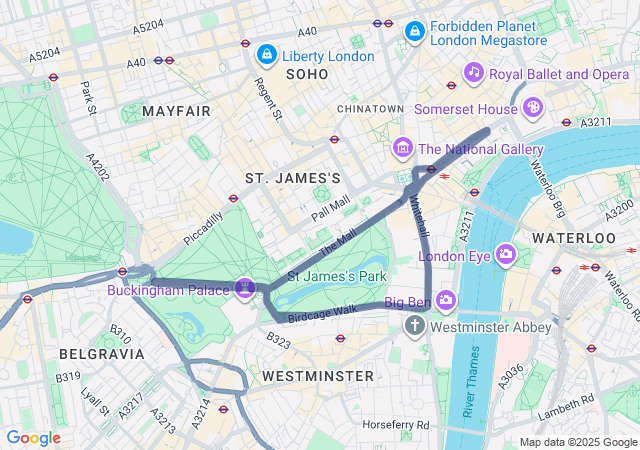Select The National Gallery museum pin
This screenshot has height=450, width=640.
click(402, 148)
